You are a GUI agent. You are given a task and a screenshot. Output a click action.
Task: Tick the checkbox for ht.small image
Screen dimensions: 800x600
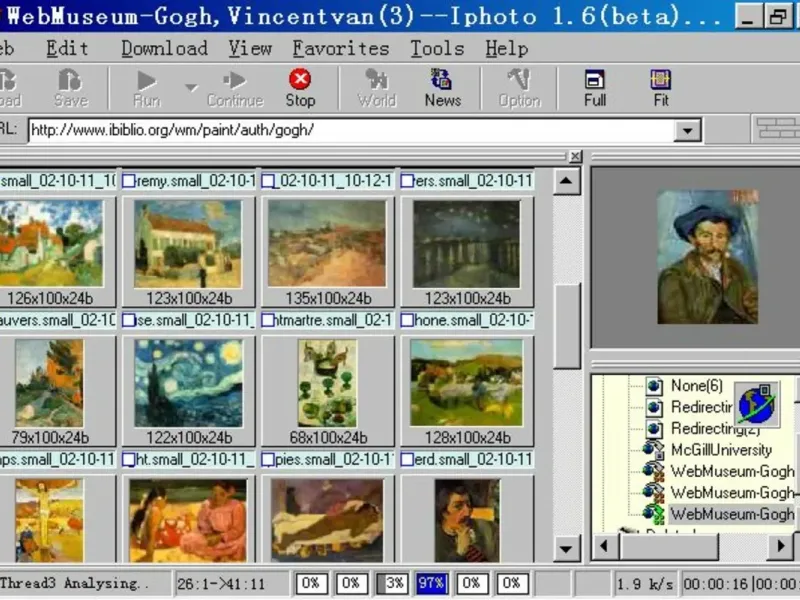129,460
